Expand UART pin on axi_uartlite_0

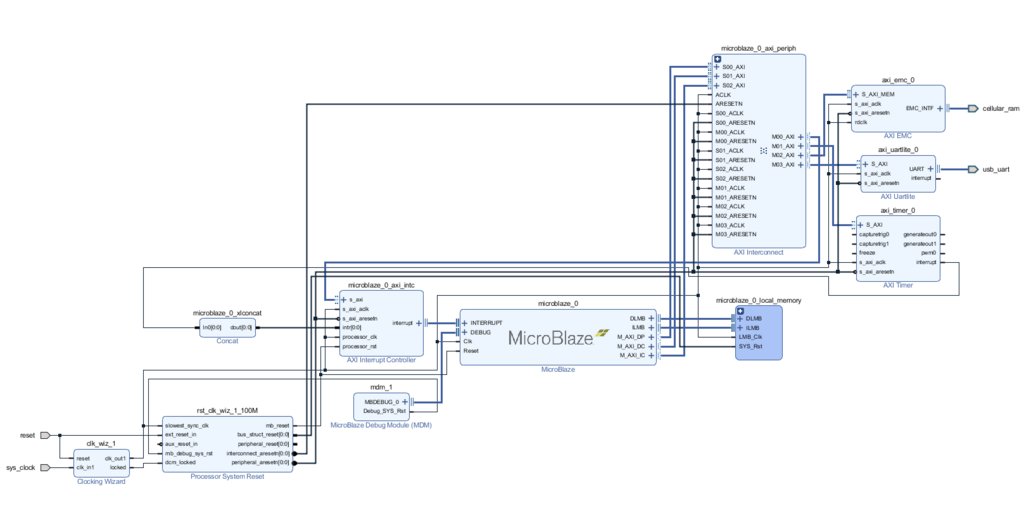[x=931, y=168]
